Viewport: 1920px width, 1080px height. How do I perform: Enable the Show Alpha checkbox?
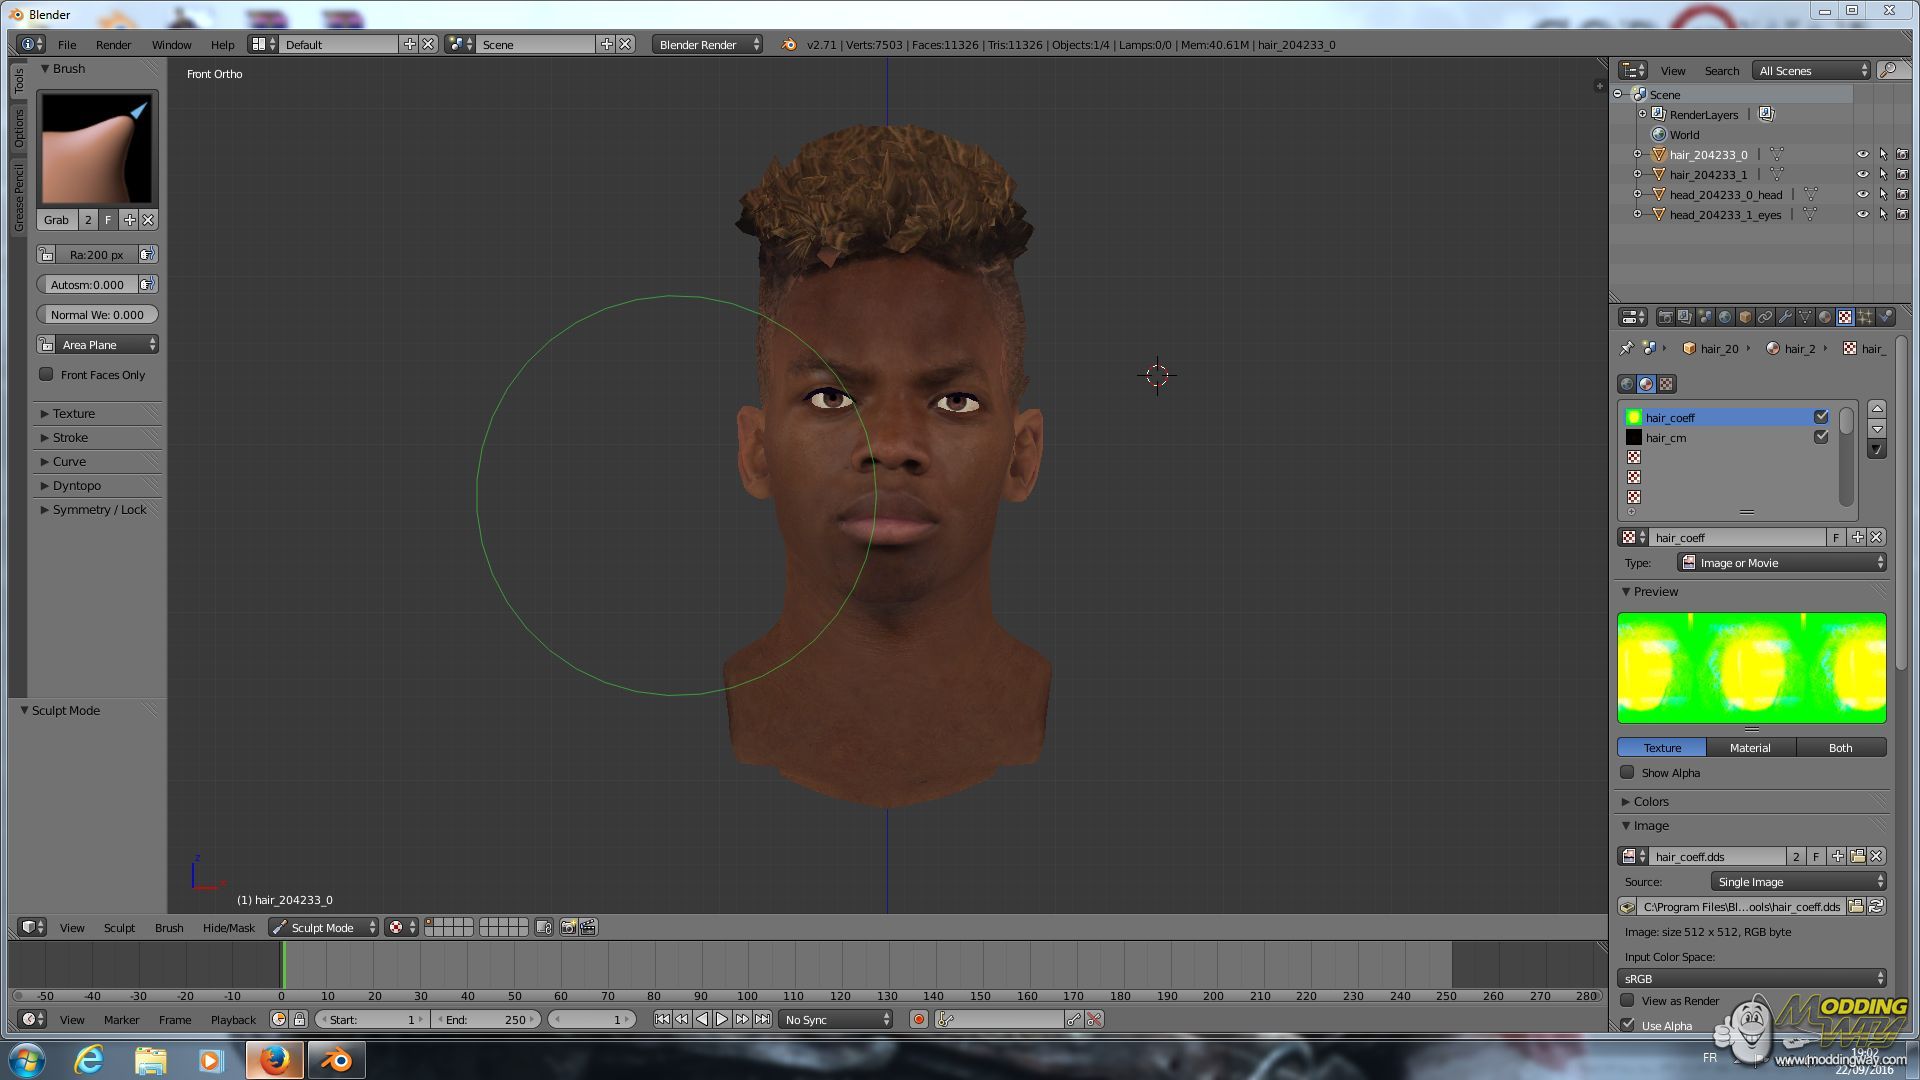click(x=1627, y=772)
